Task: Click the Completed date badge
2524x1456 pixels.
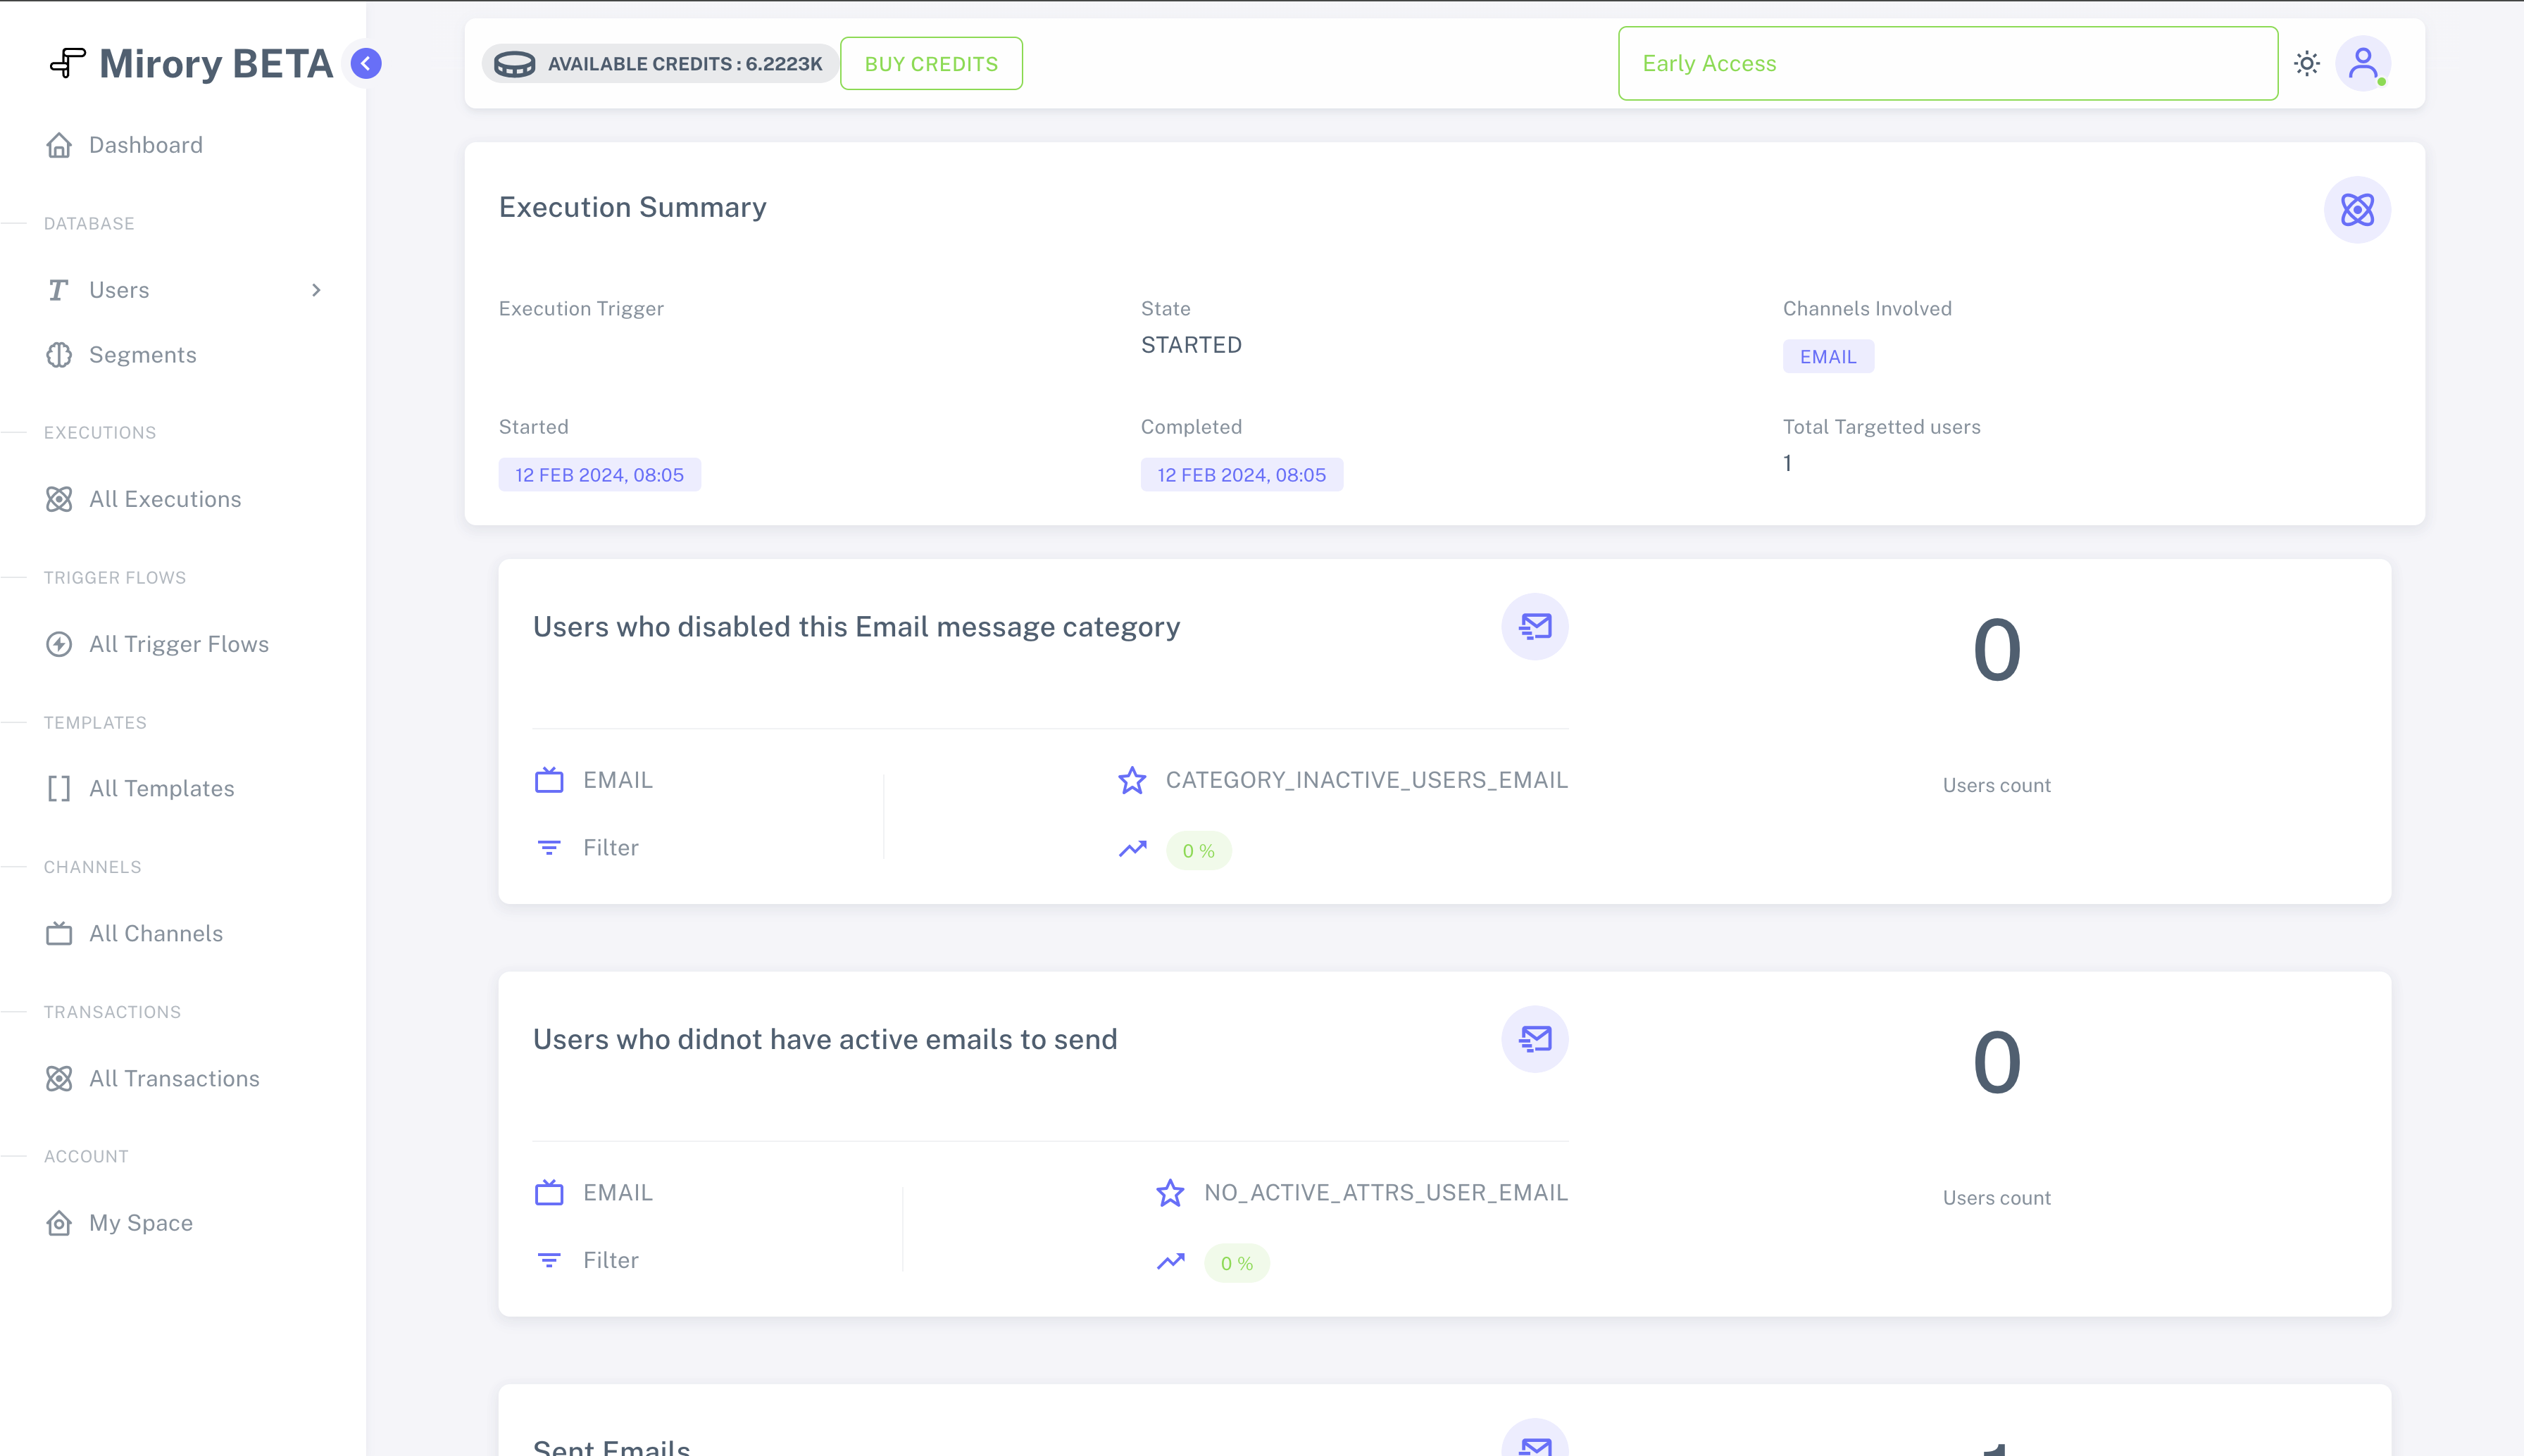Action: tap(1242, 475)
